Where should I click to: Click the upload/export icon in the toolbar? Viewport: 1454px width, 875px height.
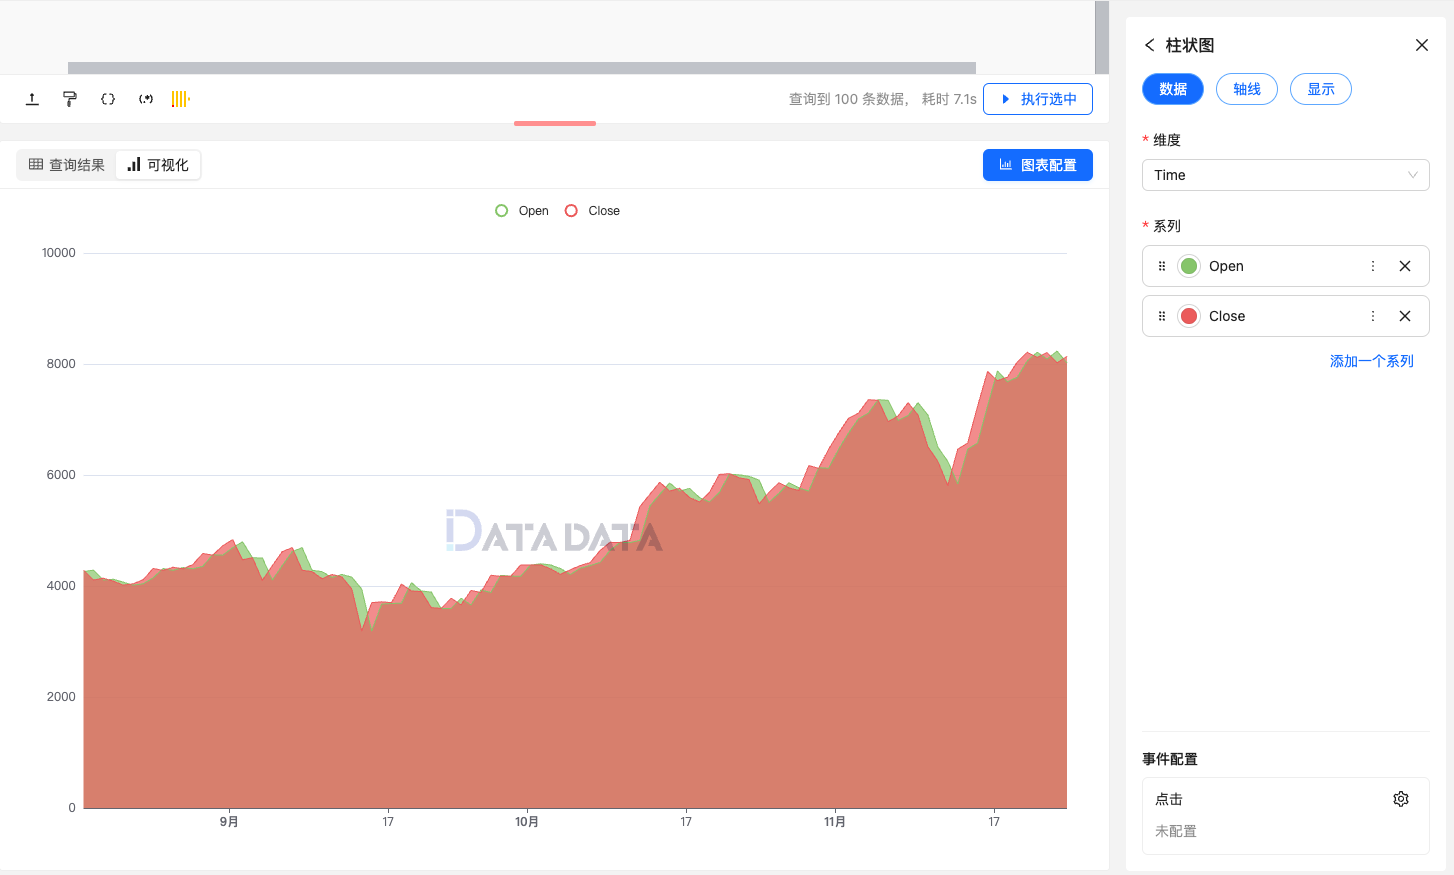tap(31, 98)
